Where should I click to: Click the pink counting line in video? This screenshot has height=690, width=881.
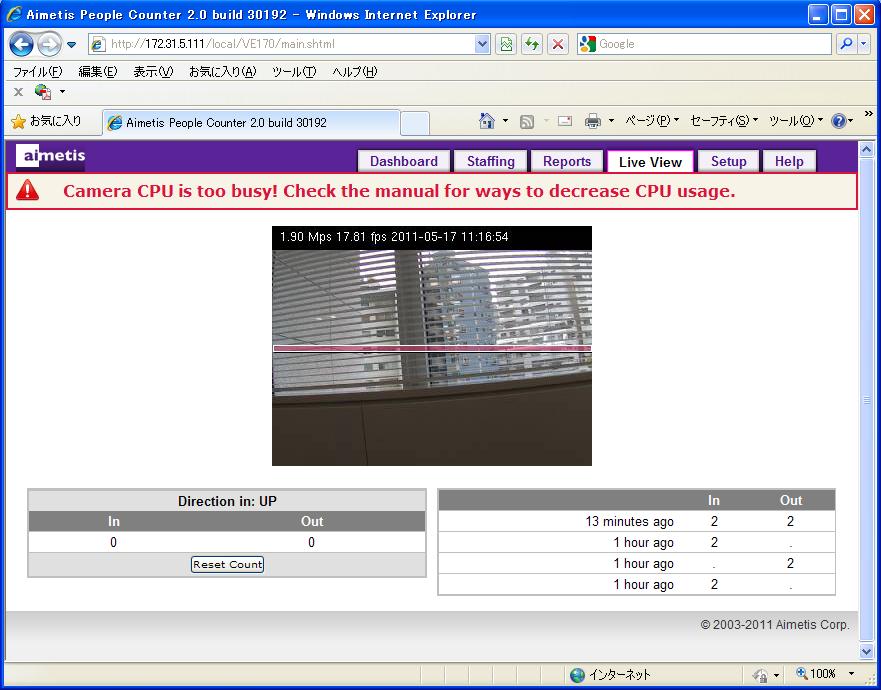point(432,348)
